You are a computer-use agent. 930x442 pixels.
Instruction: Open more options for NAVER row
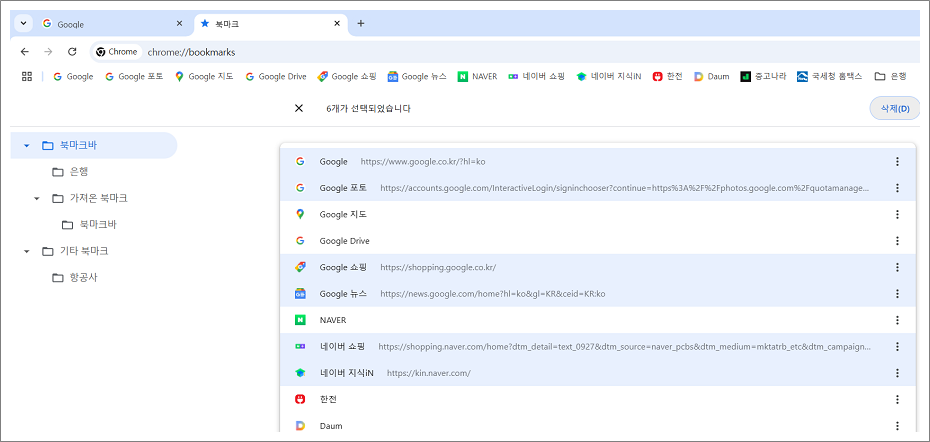click(897, 320)
